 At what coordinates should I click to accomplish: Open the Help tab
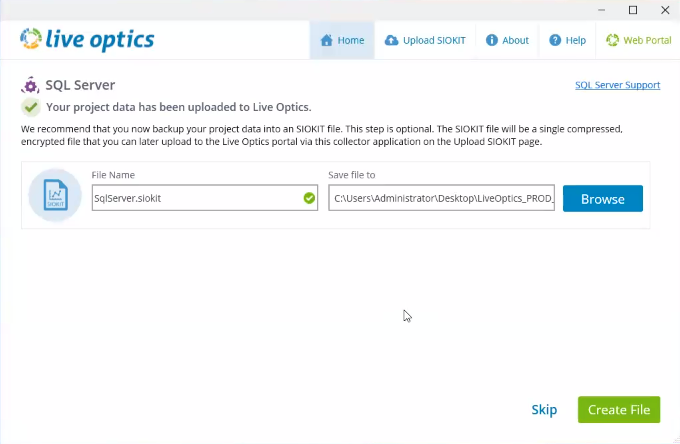pos(567,41)
